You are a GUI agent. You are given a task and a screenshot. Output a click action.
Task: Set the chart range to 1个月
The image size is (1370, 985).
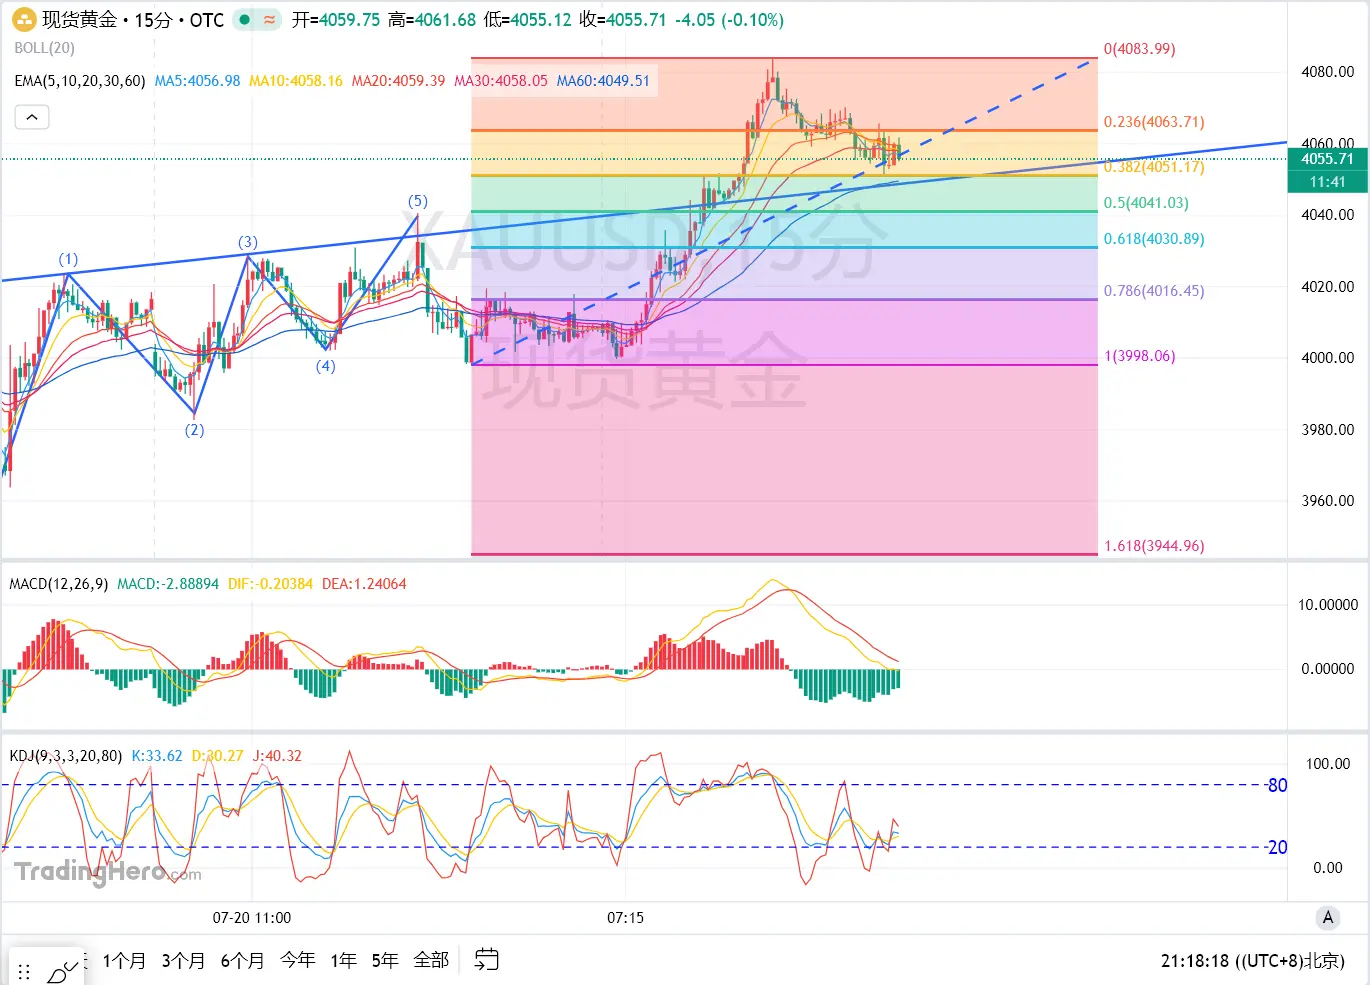[124, 960]
